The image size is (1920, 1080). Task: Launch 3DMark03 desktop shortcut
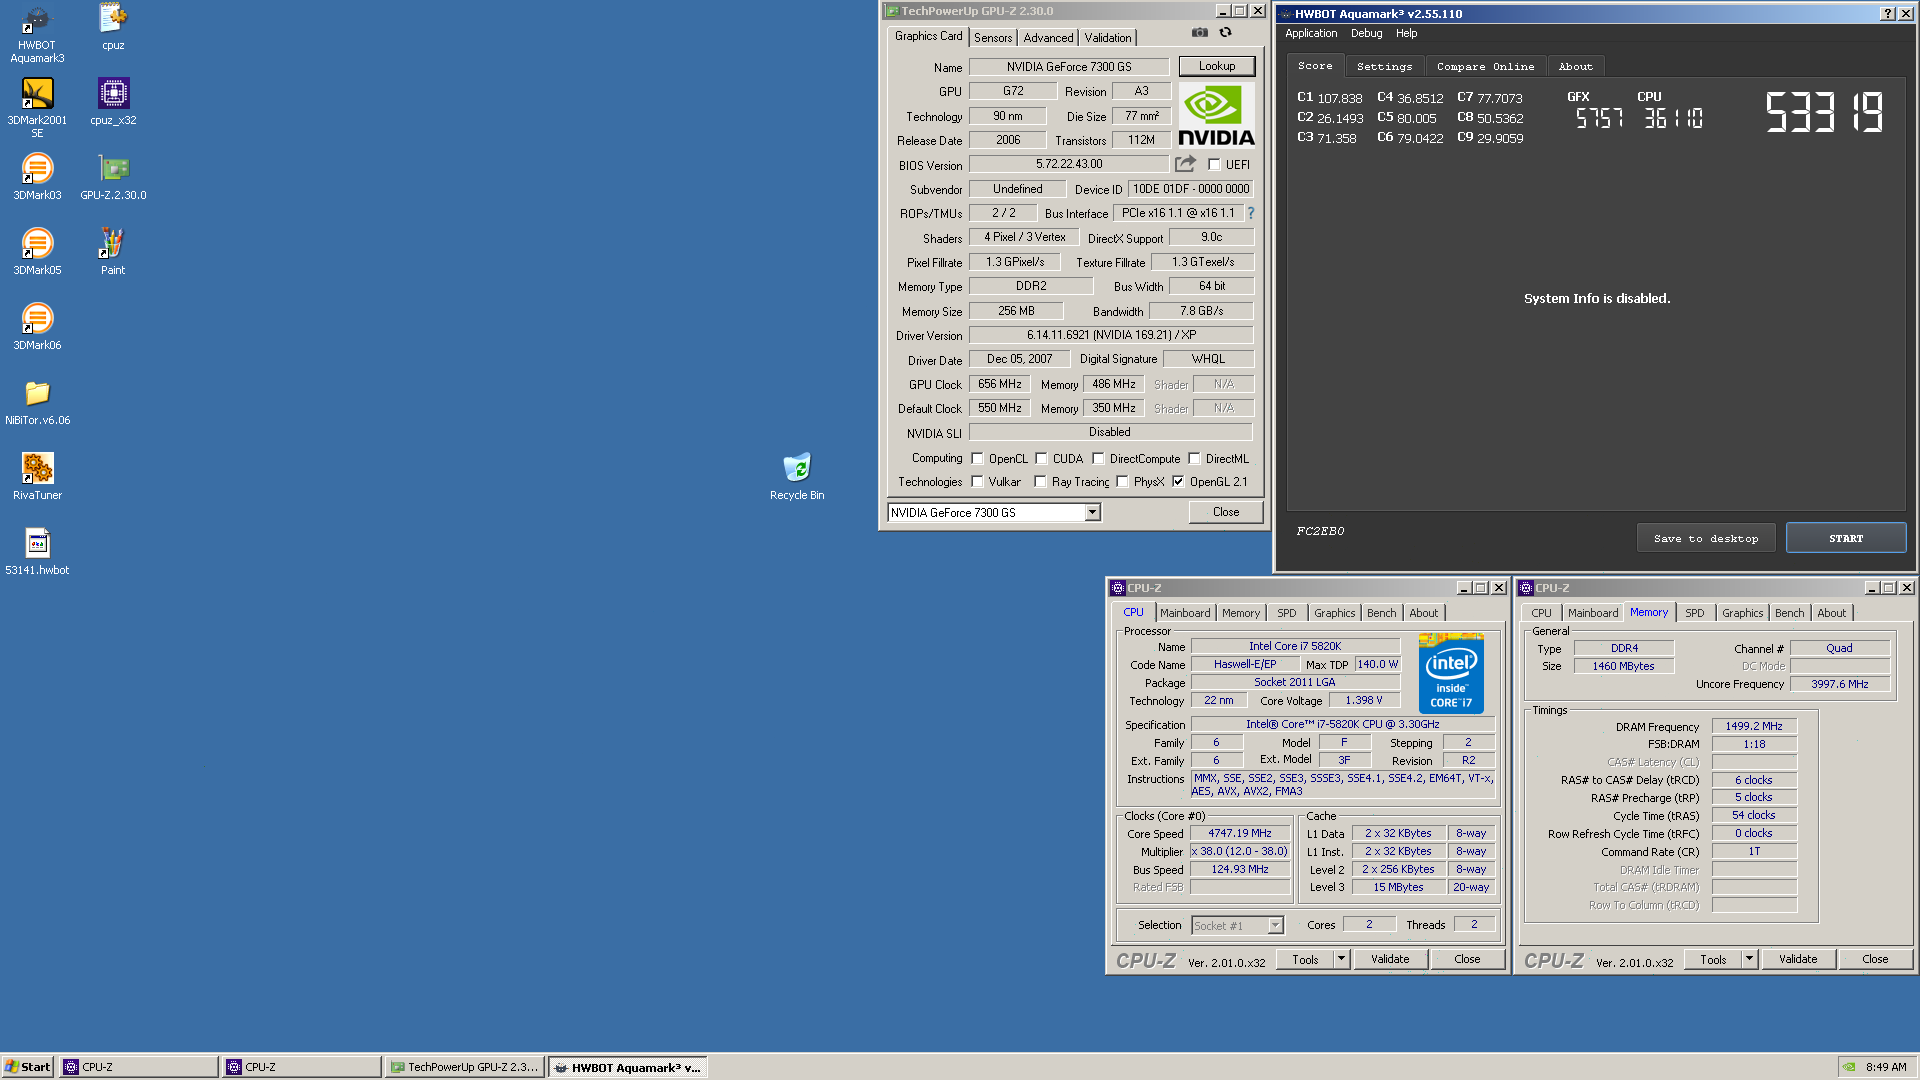[37, 177]
